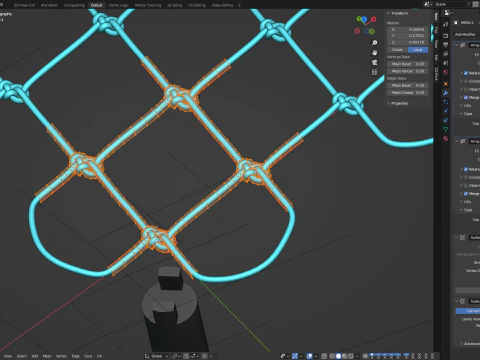Open the Select menu in viewport header
This screenshot has height=360, width=480.
pos(22,356)
